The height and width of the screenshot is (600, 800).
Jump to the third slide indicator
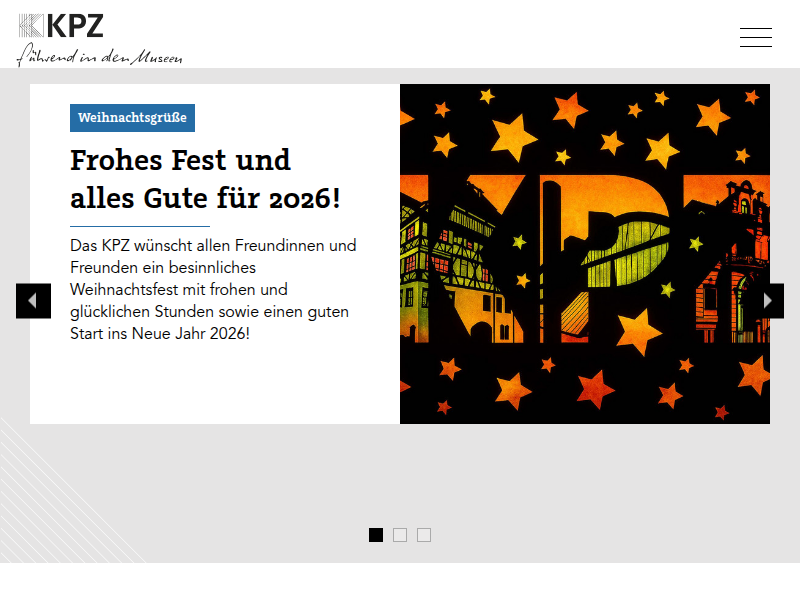tap(424, 535)
